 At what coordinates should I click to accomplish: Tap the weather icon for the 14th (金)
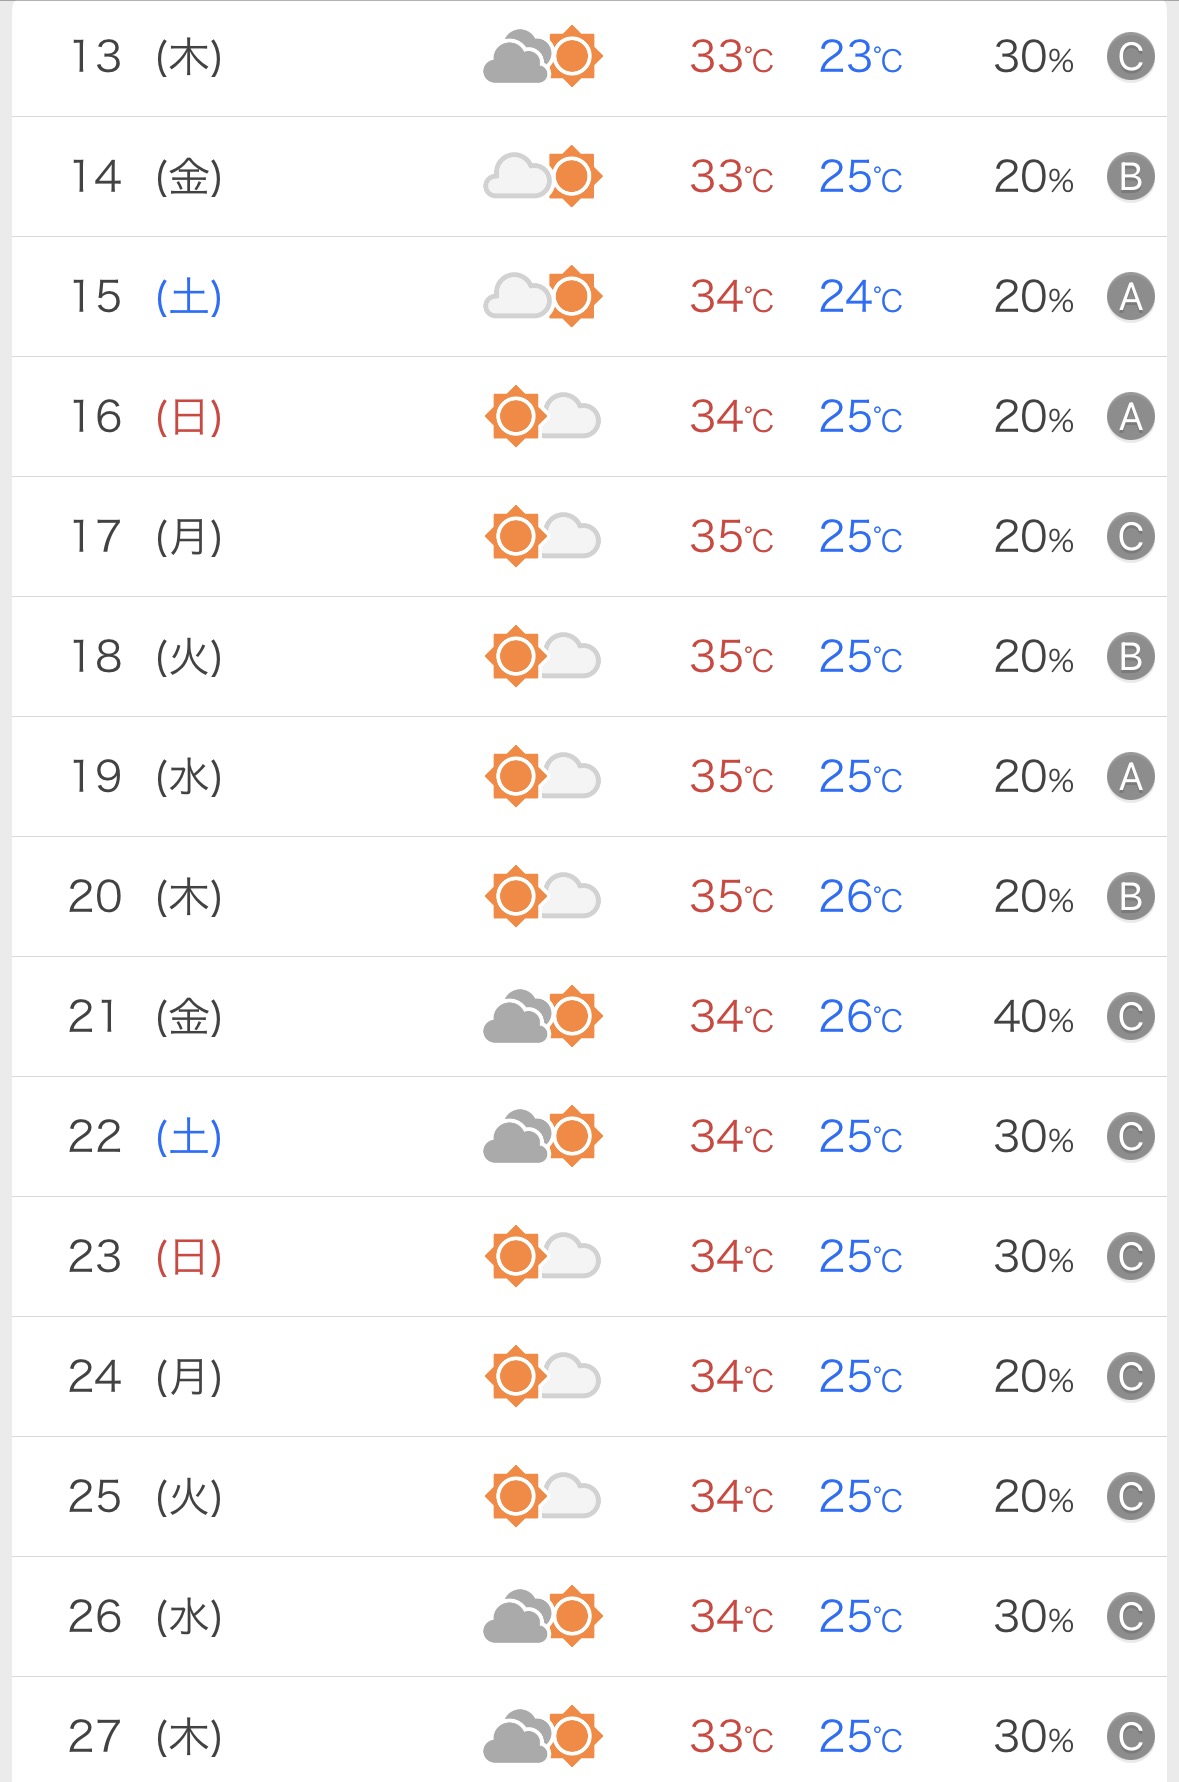tap(543, 177)
